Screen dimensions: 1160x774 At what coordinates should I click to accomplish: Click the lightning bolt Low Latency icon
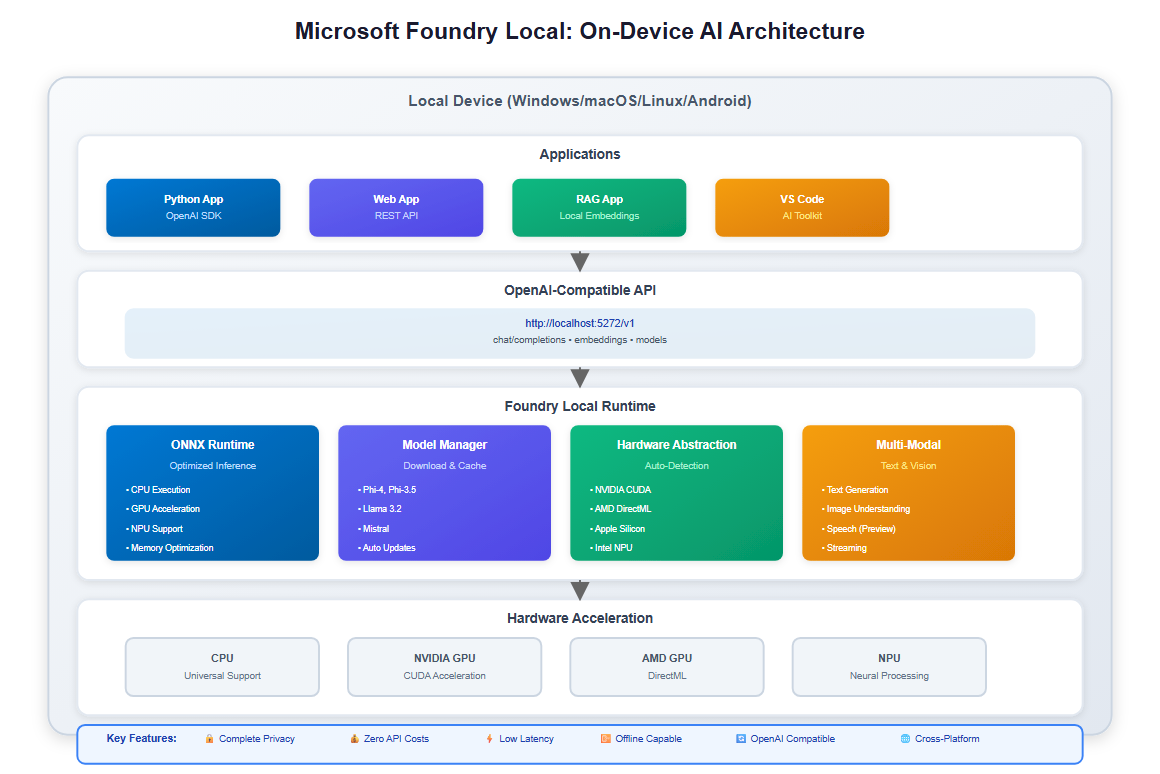489,739
